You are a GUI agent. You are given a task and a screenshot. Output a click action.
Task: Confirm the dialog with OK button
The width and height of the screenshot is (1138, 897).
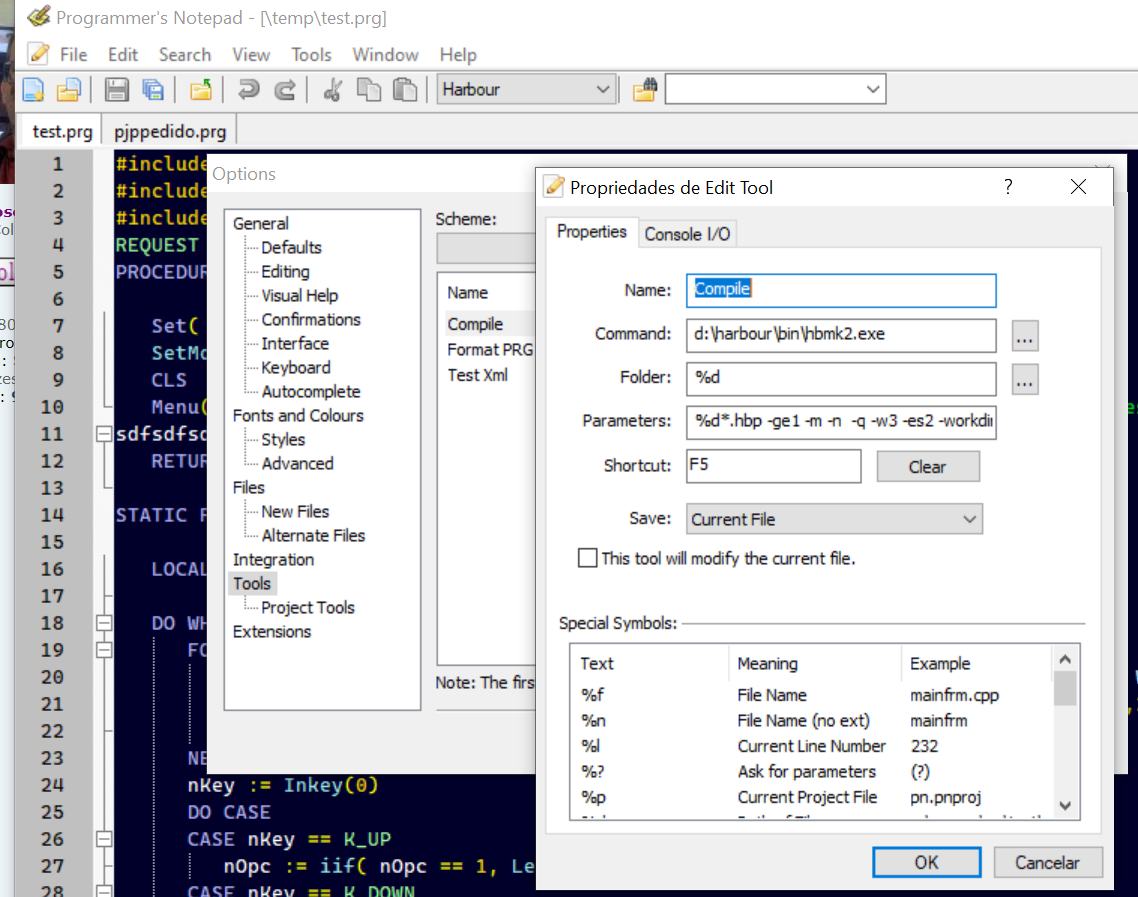926,862
